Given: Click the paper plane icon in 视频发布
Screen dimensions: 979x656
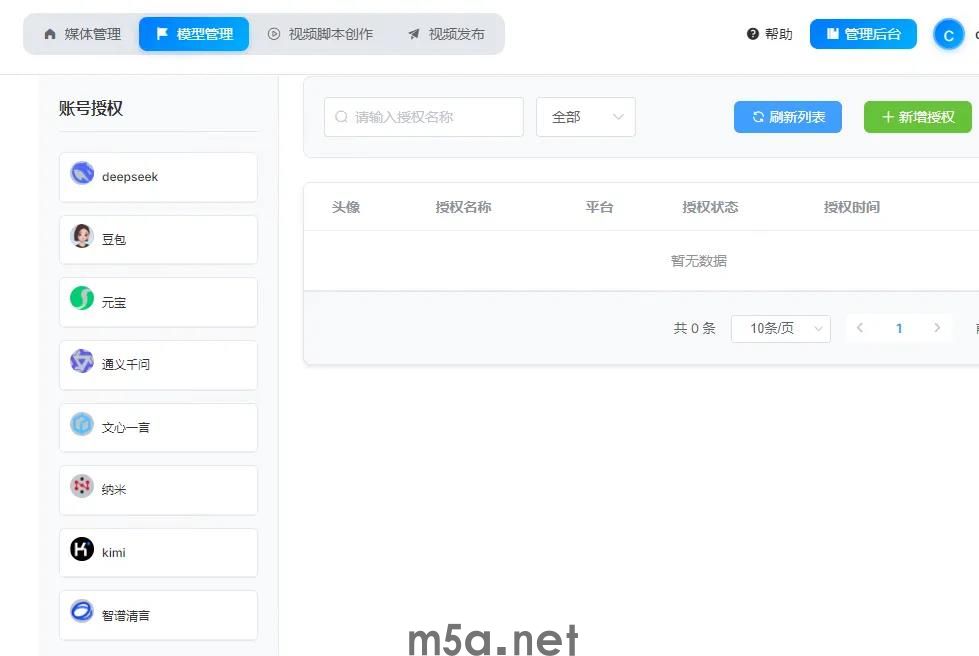Looking at the screenshot, I should [413, 34].
